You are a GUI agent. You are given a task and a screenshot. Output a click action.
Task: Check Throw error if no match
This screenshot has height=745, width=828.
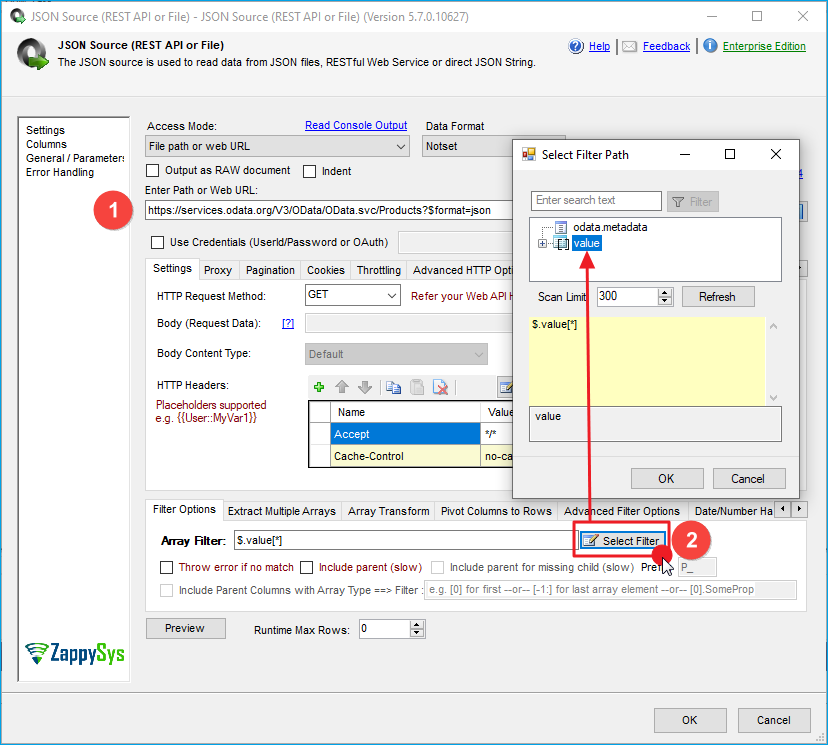click(x=167, y=567)
